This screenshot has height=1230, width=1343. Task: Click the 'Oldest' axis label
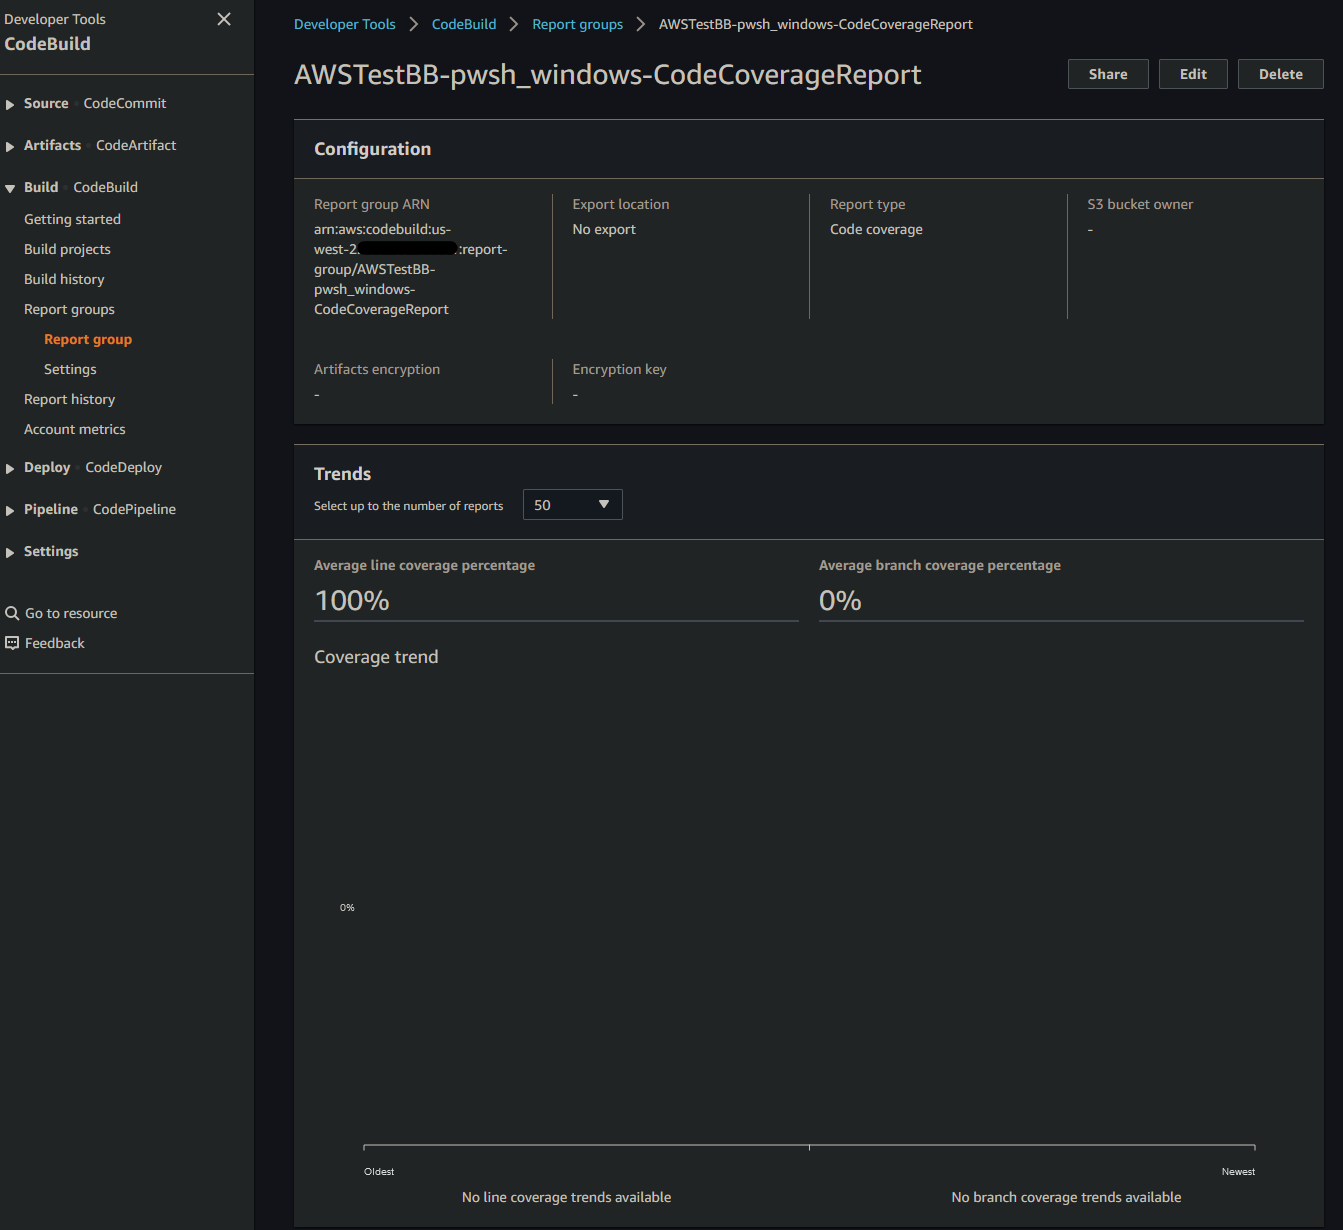(379, 1171)
